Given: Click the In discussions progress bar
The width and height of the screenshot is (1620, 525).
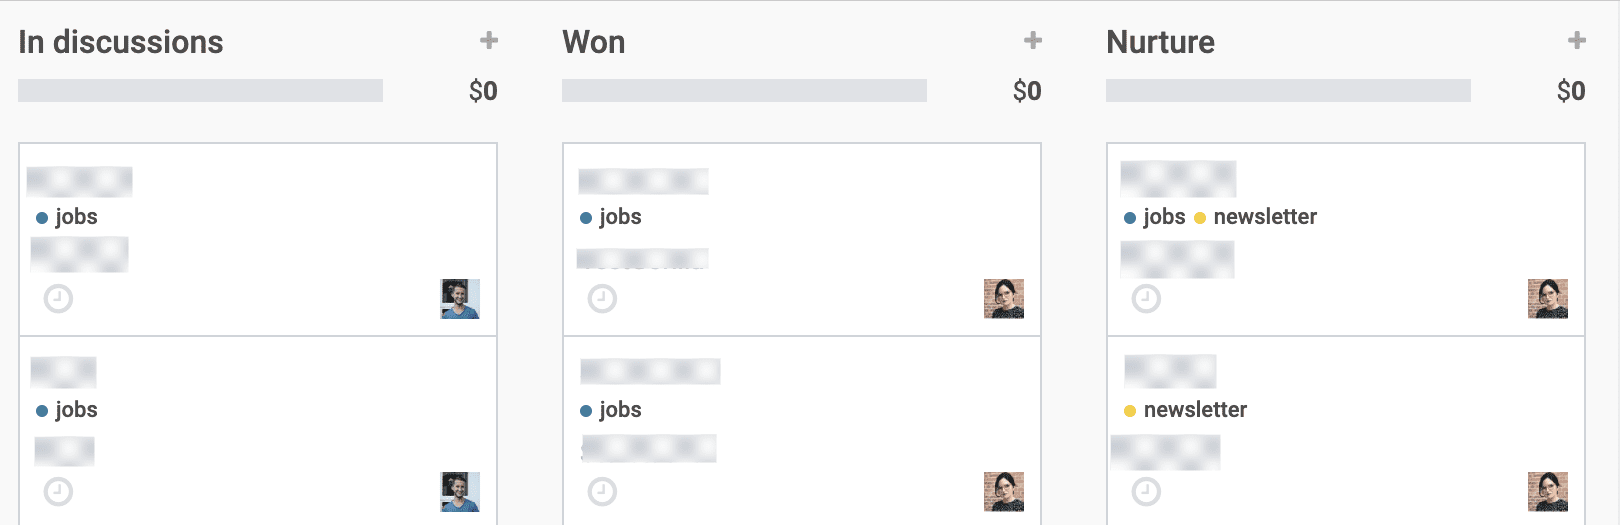Looking at the screenshot, I should click(x=200, y=90).
